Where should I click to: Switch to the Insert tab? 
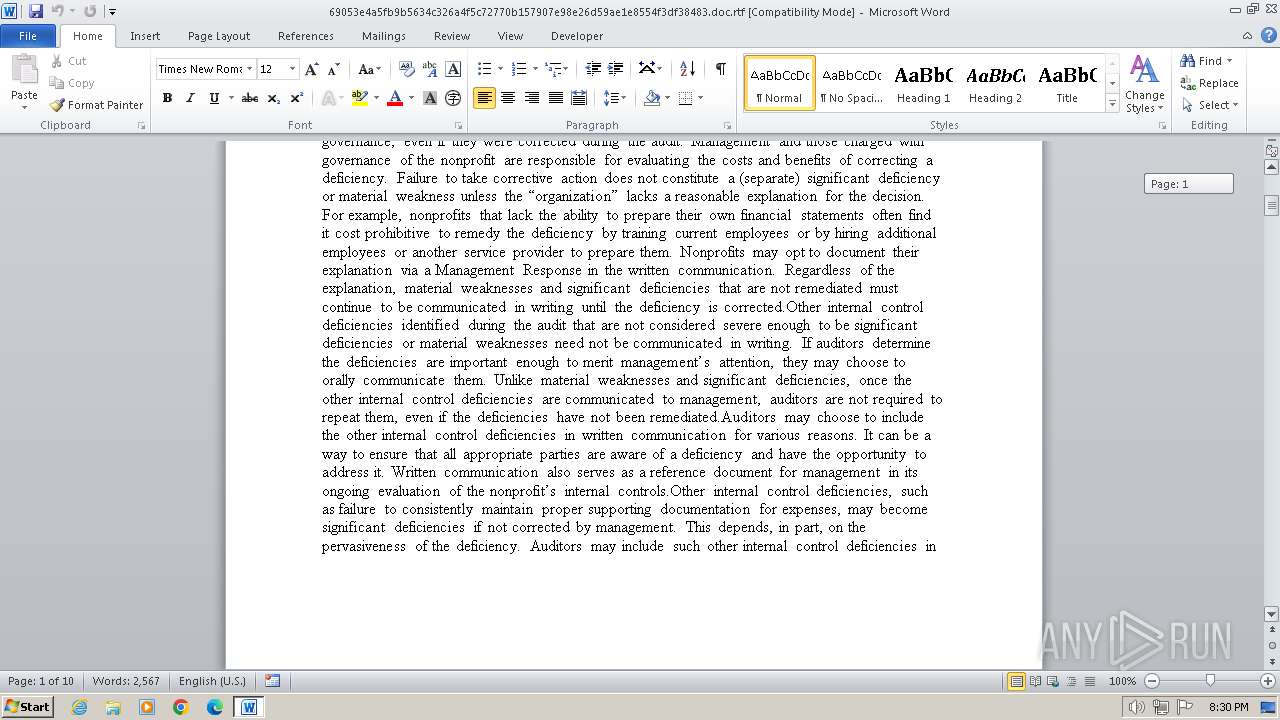[x=145, y=36]
